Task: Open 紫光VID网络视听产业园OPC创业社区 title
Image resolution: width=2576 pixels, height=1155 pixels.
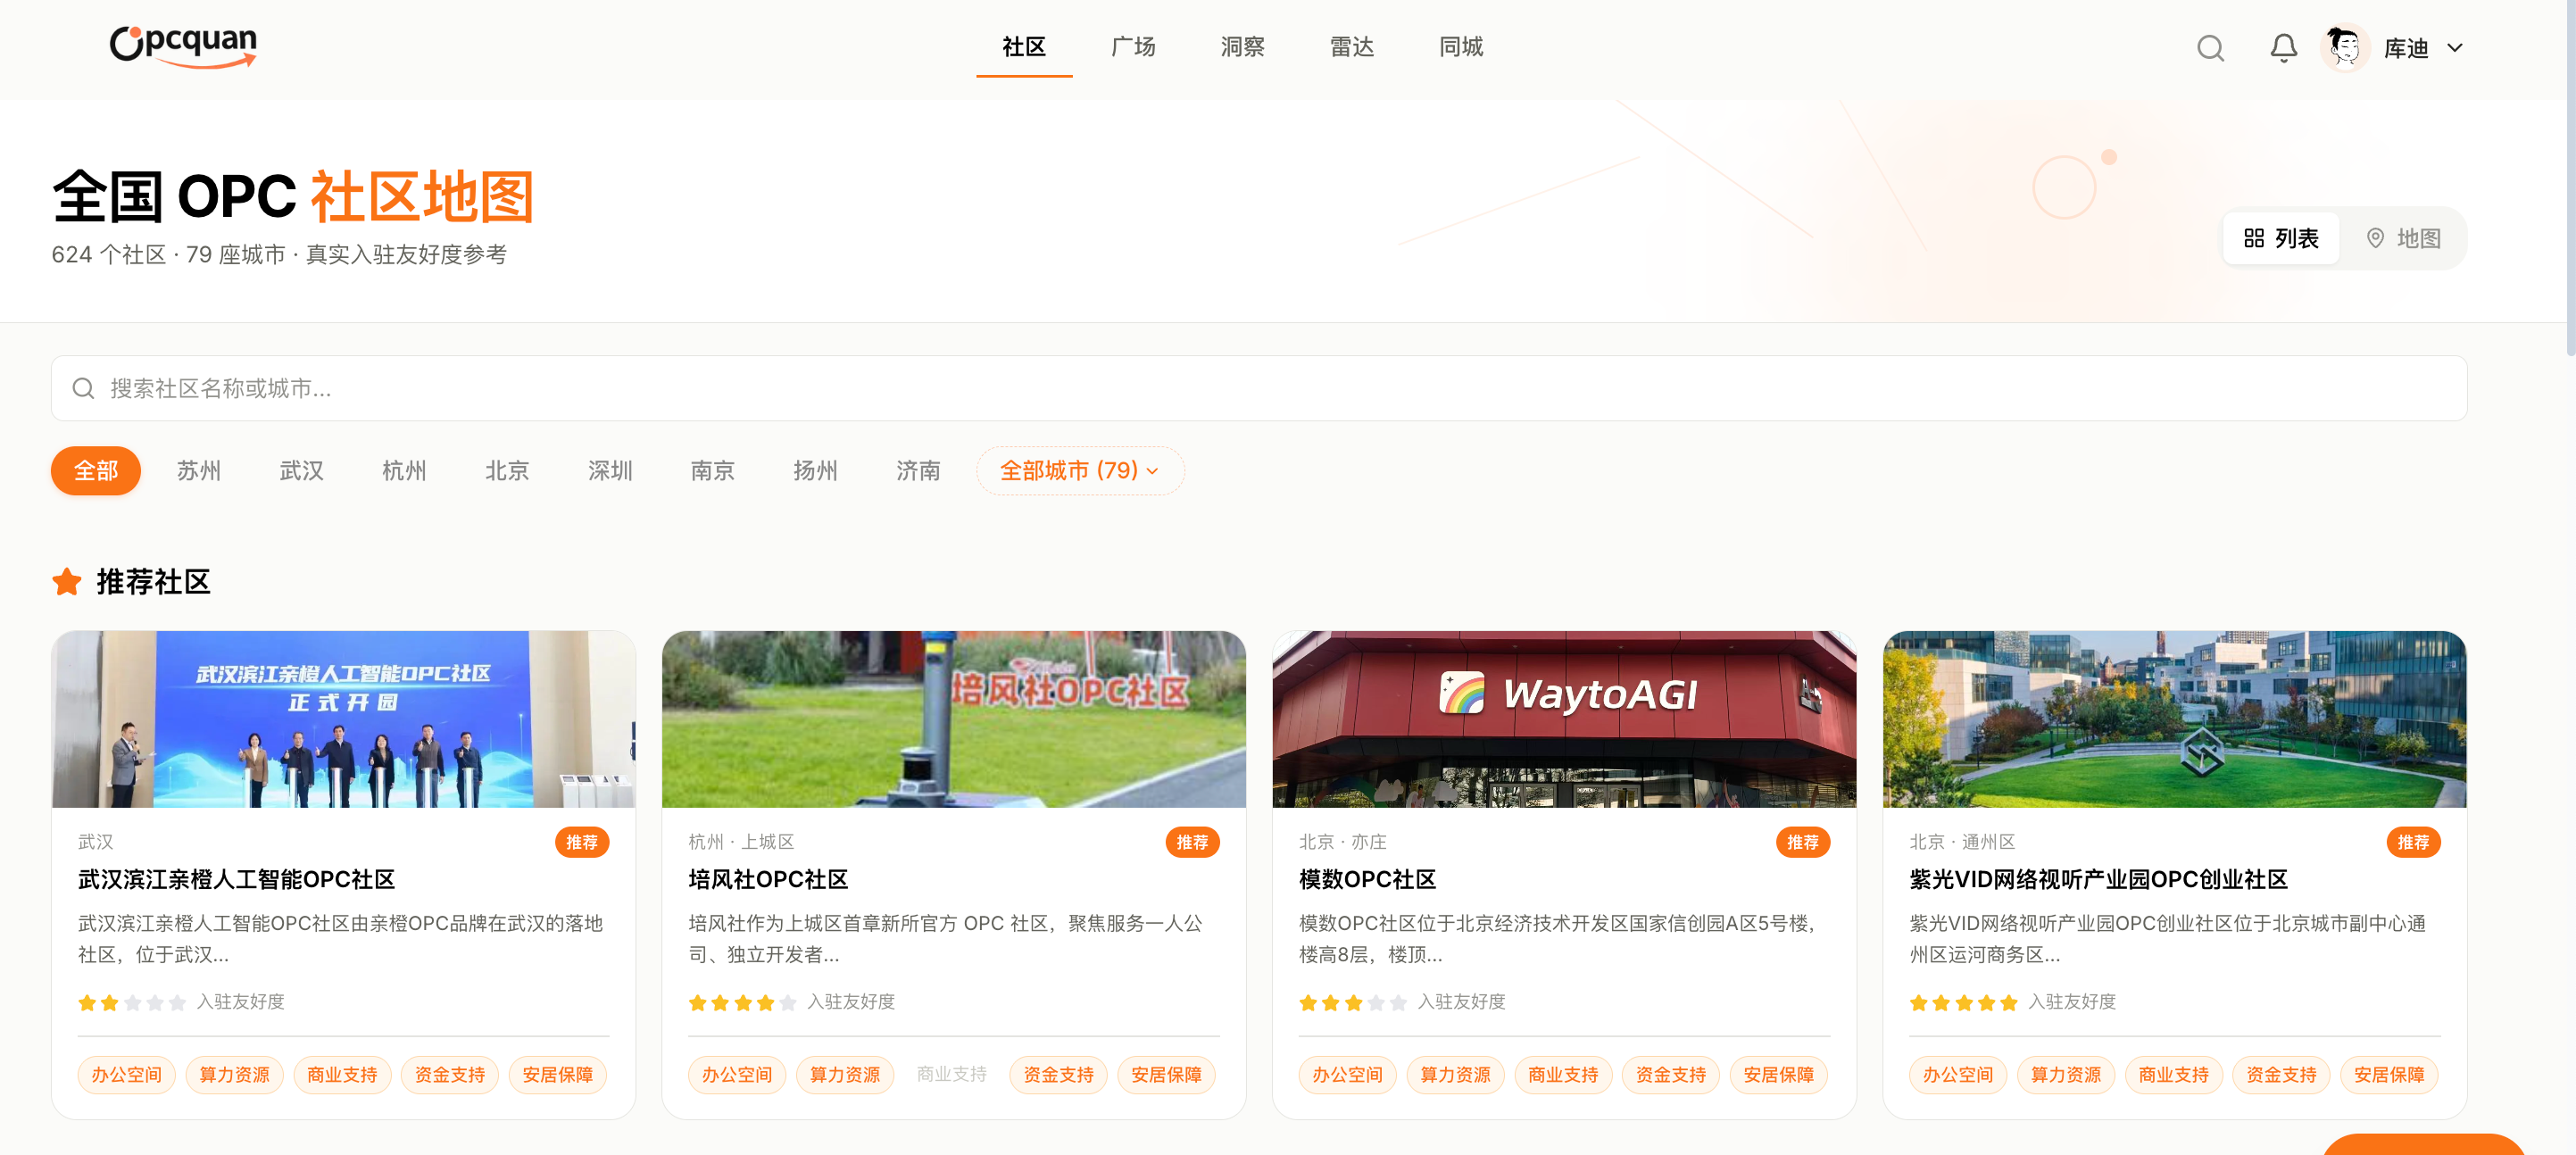Action: 2098,879
